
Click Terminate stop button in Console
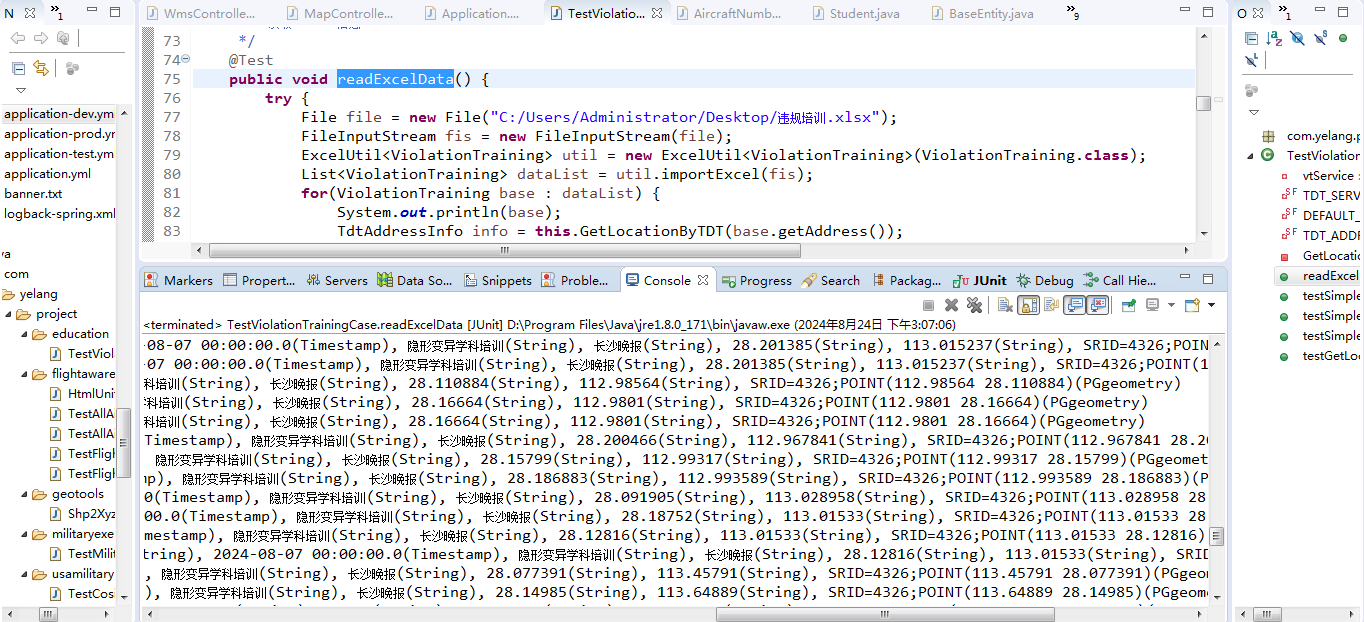coord(928,305)
